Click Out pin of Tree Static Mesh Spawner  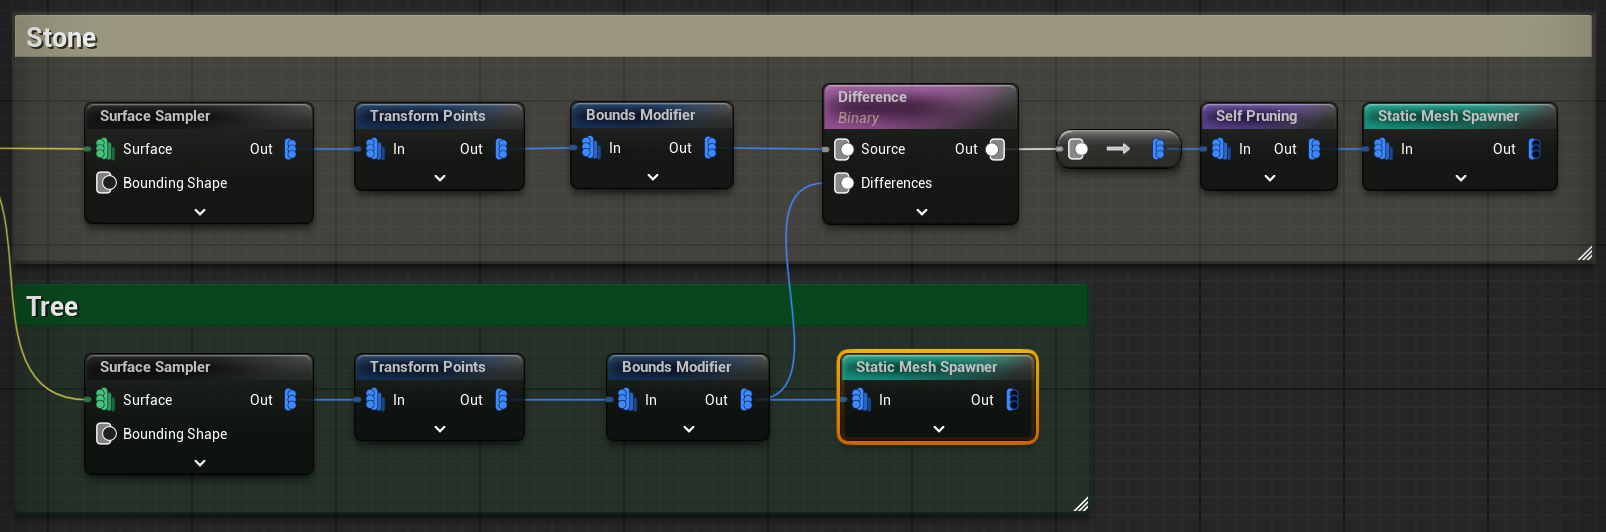coord(1013,400)
